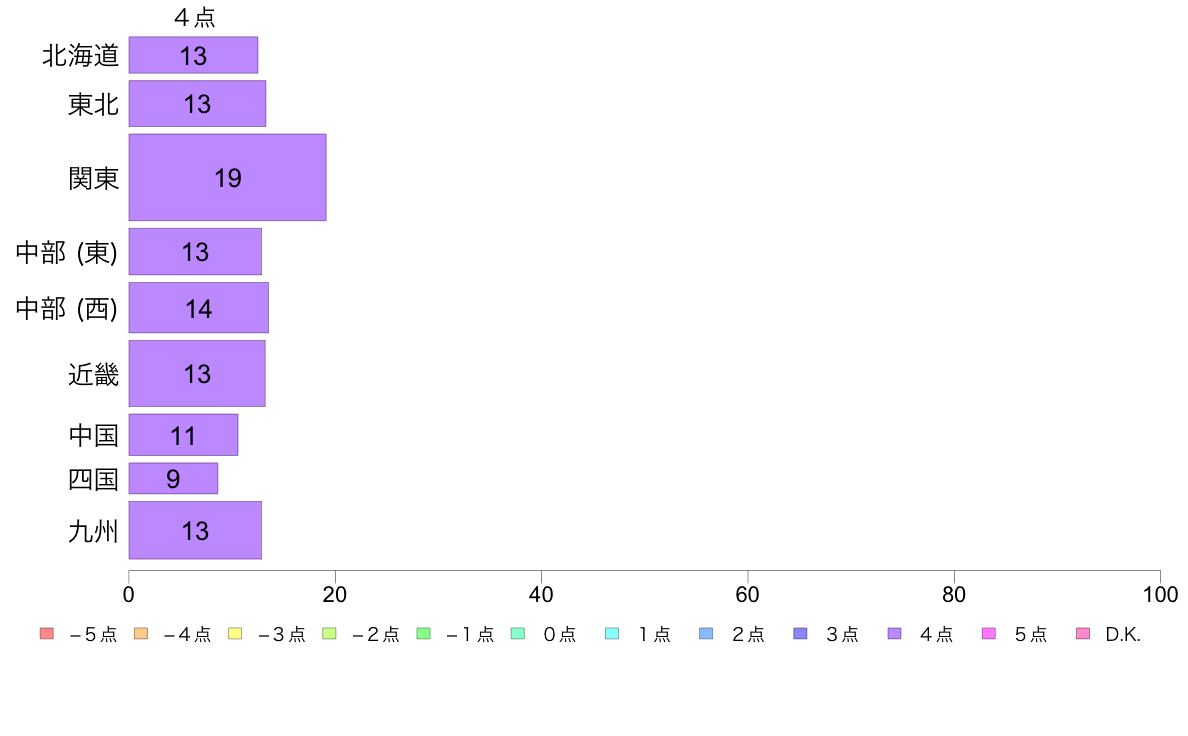Click the 中部 (西) bar showing 14

pyautogui.click(x=199, y=308)
